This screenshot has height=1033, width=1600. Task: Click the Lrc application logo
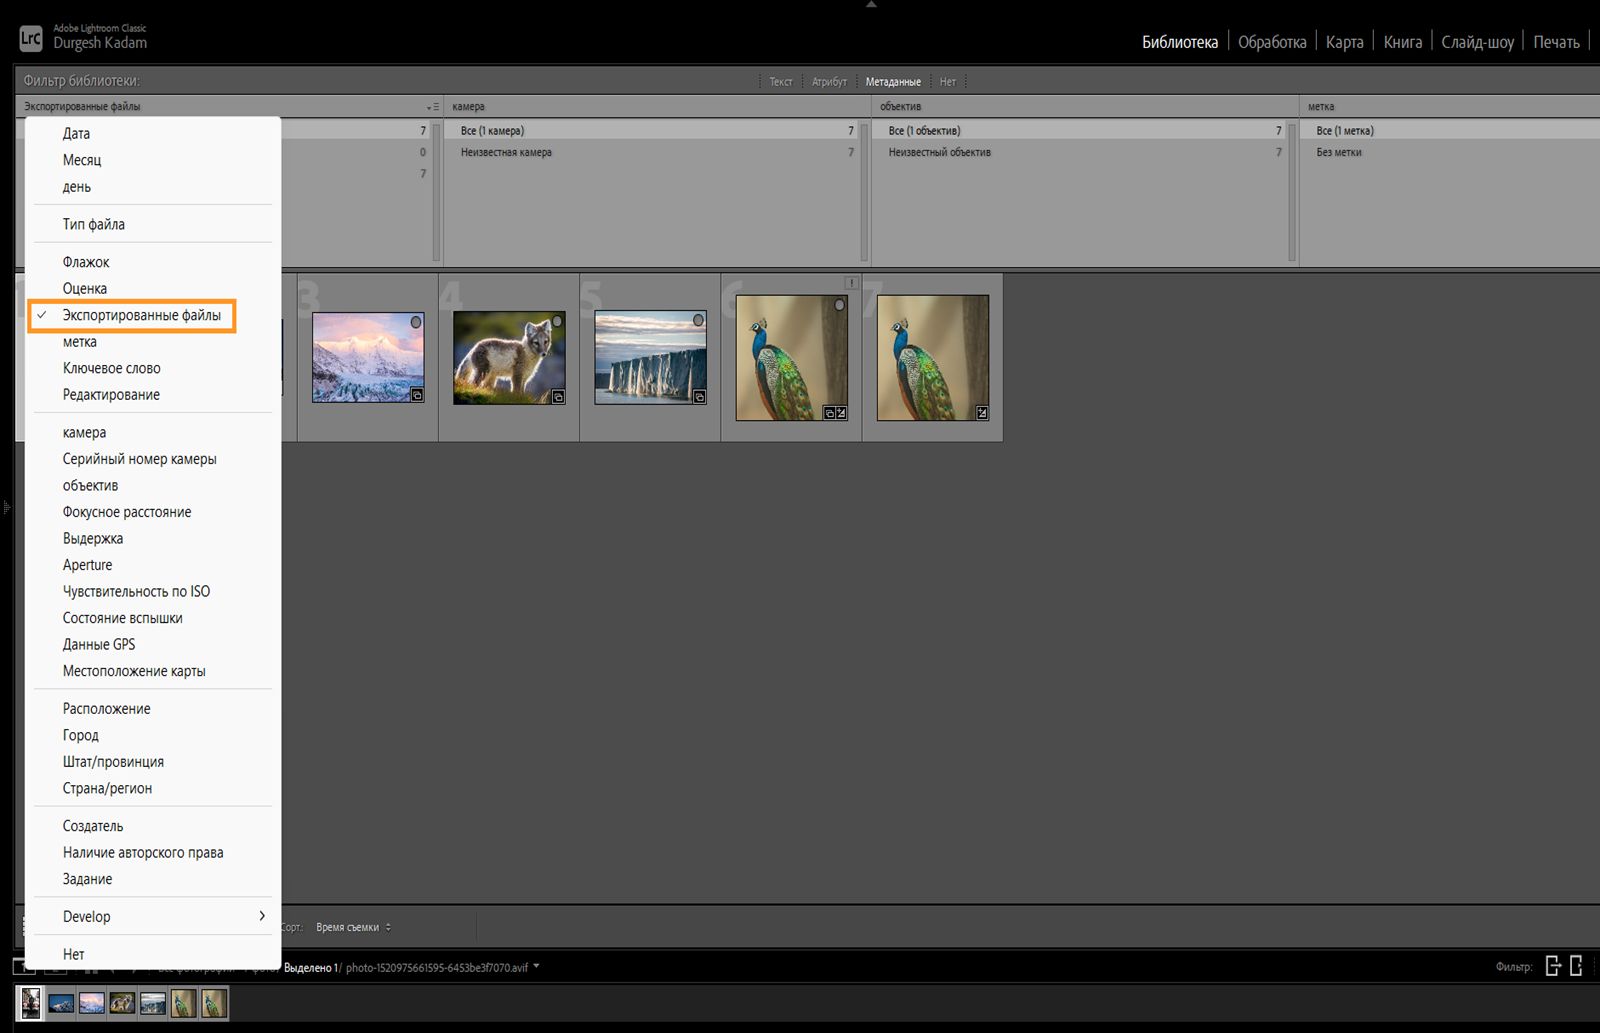pos(31,39)
